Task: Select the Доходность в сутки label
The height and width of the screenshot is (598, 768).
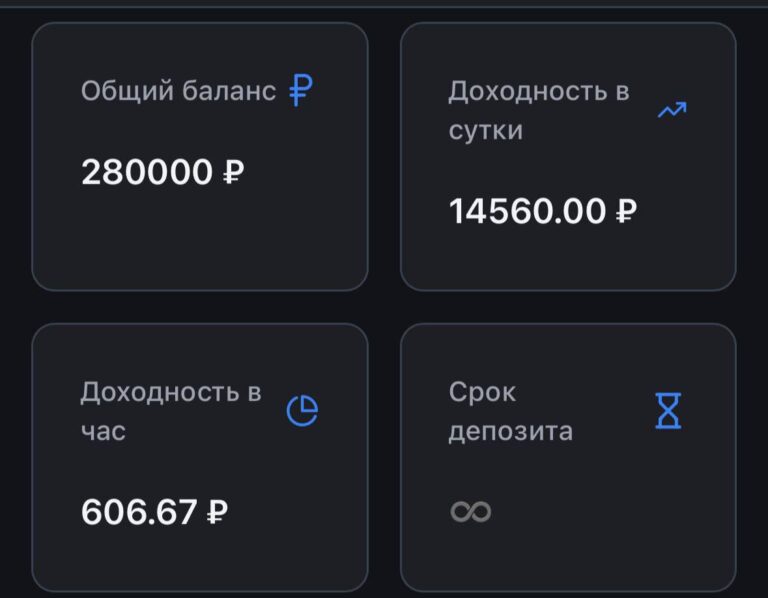Action: (538, 111)
